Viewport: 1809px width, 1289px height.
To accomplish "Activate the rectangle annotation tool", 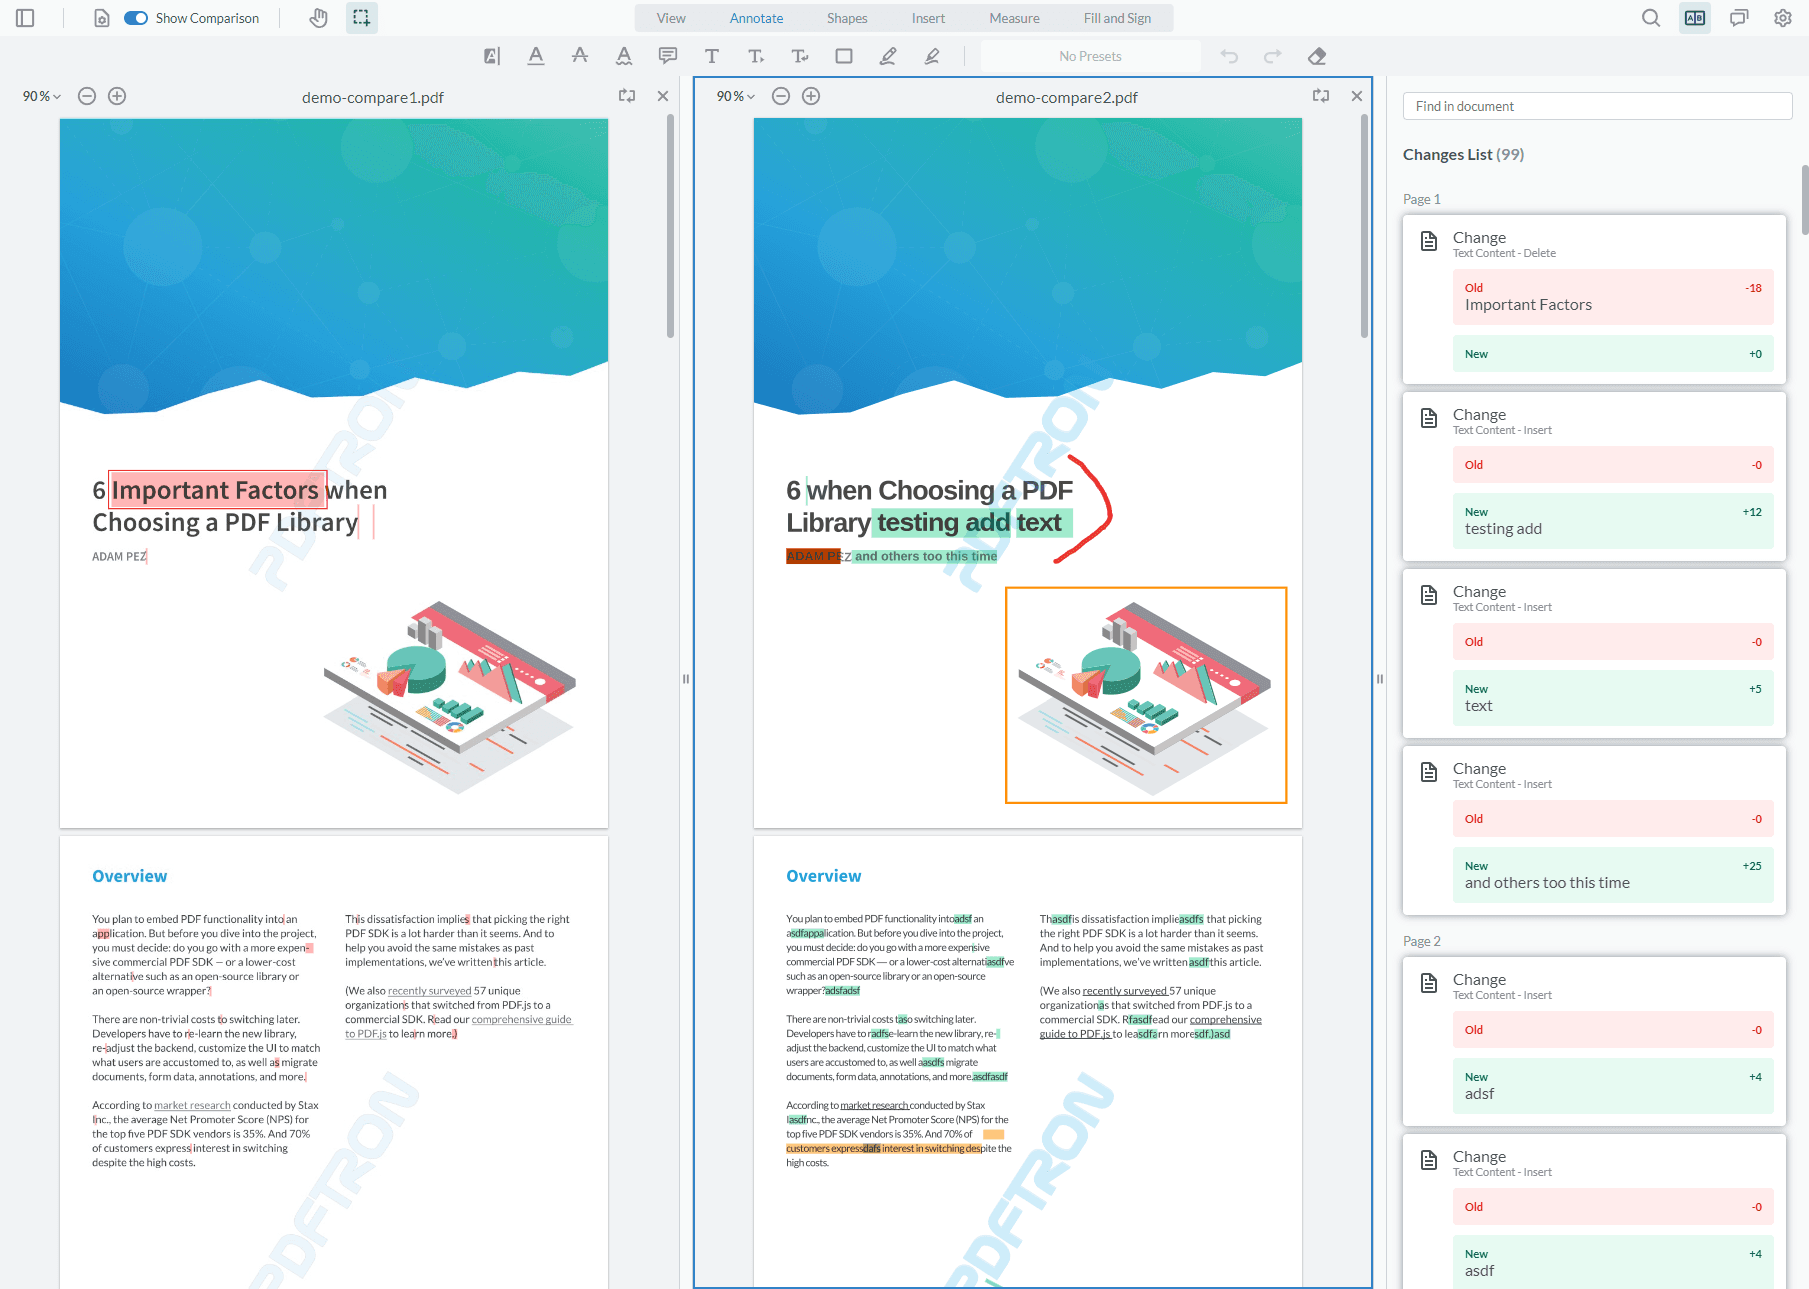I will click(844, 56).
